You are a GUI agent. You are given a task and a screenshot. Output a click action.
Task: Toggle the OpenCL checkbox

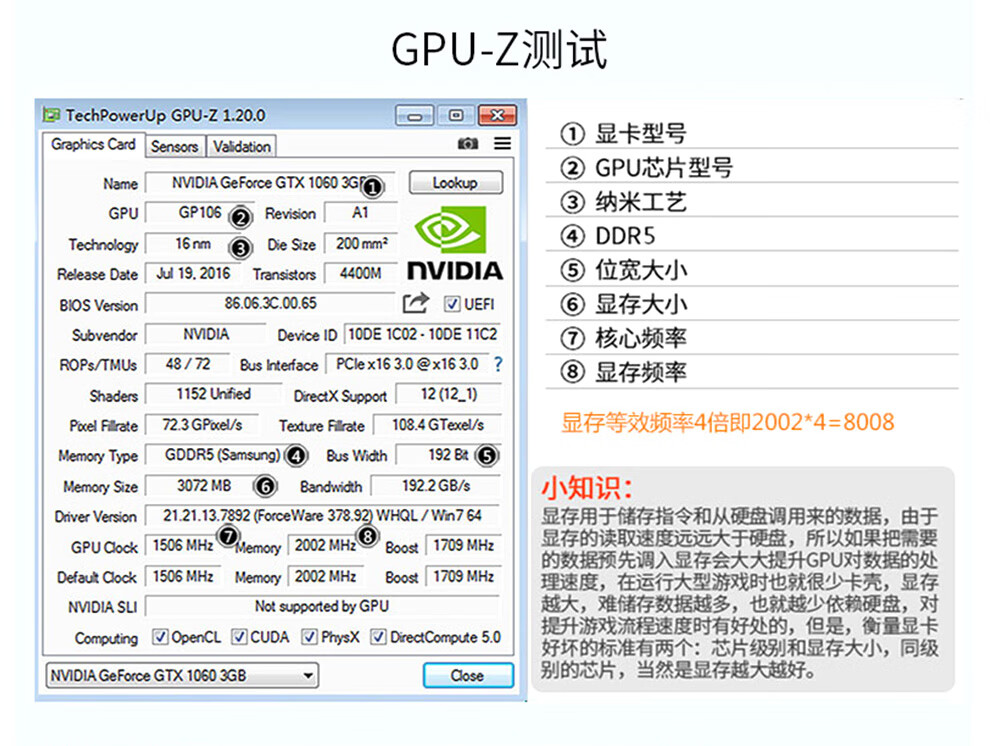(x=160, y=637)
